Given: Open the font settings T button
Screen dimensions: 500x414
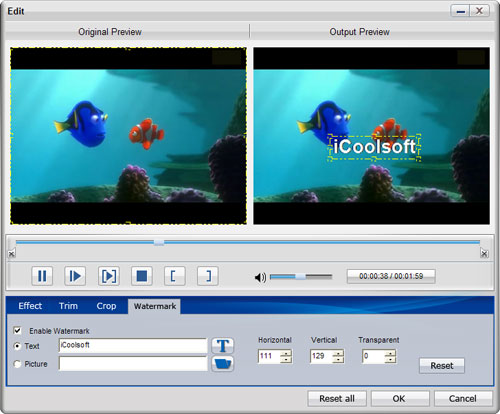Looking at the screenshot, I should [223, 346].
